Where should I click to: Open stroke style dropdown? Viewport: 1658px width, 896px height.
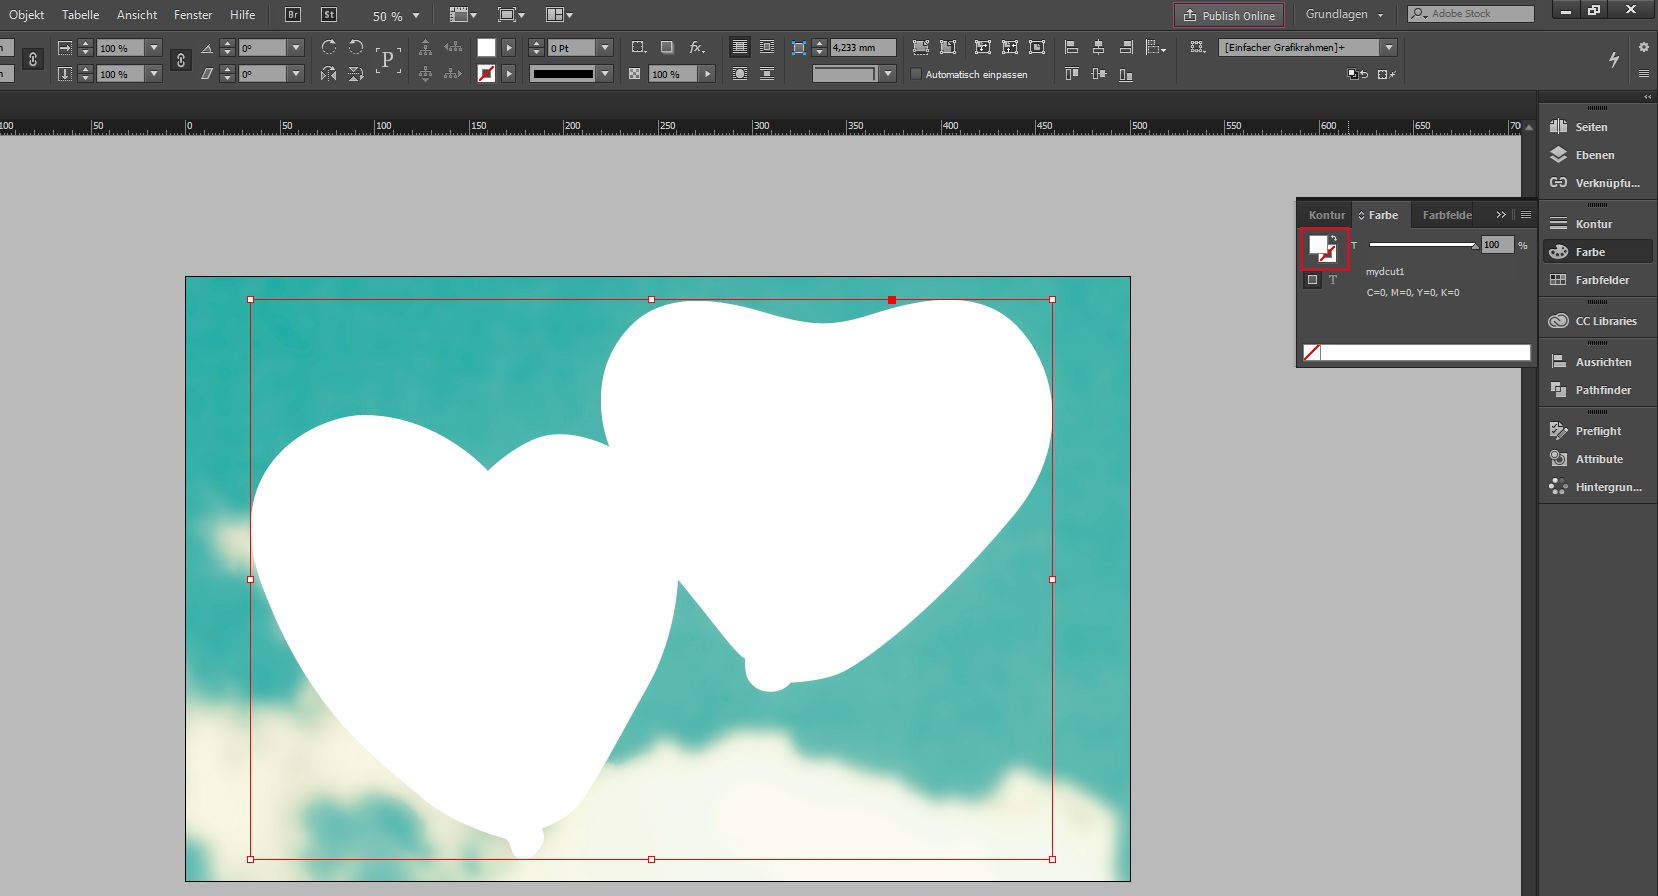pyautogui.click(x=605, y=74)
